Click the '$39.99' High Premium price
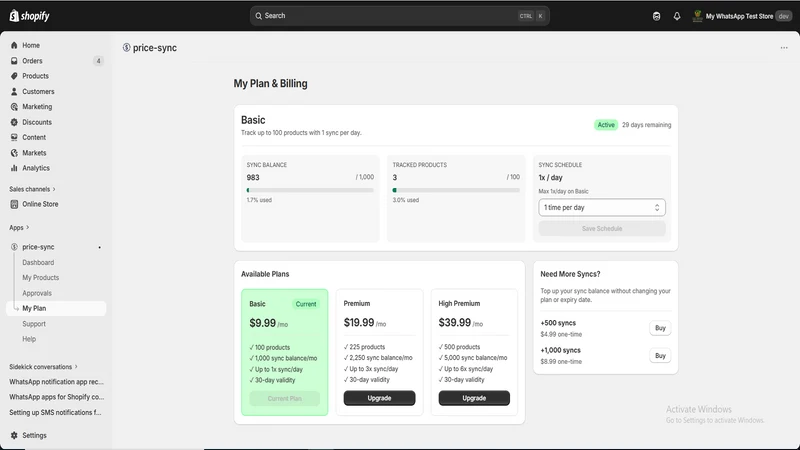Viewport: 800px width, 450px height. tap(455, 322)
